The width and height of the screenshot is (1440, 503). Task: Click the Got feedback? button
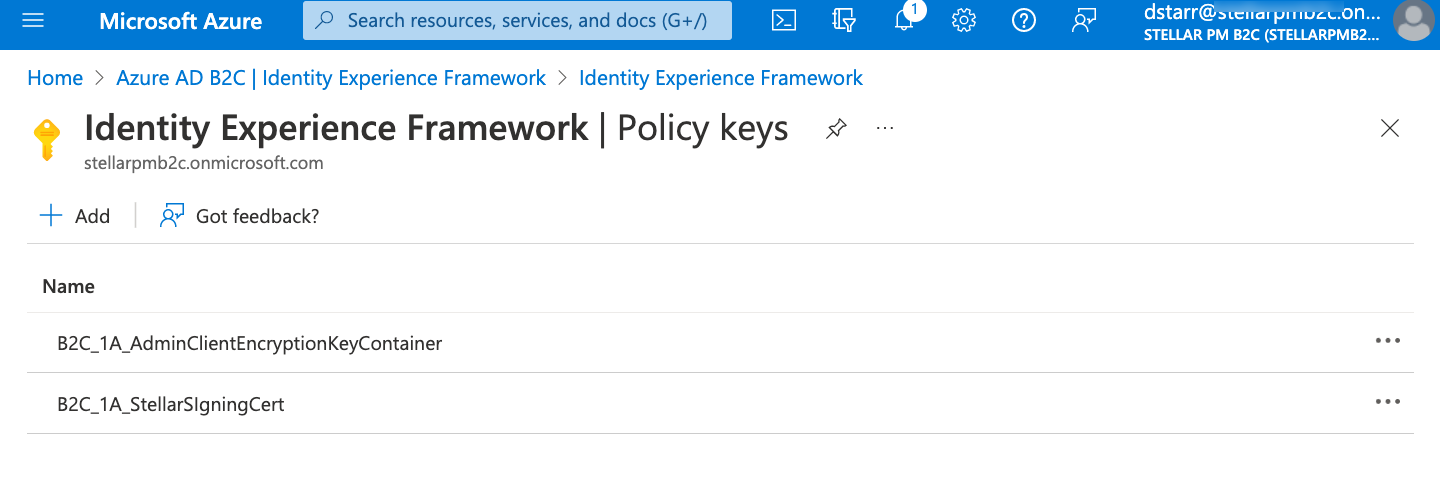tap(240, 216)
